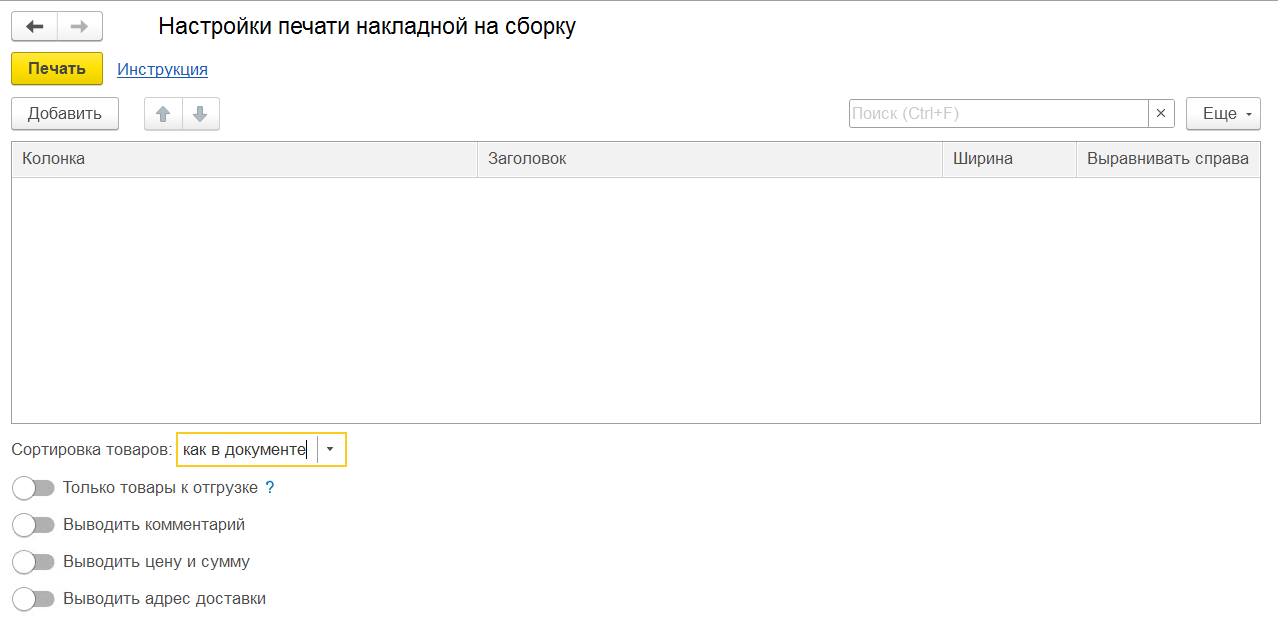Screen dimensions: 1278x624
Task: Click the Заголовок column header
Action: (x=710, y=159)
